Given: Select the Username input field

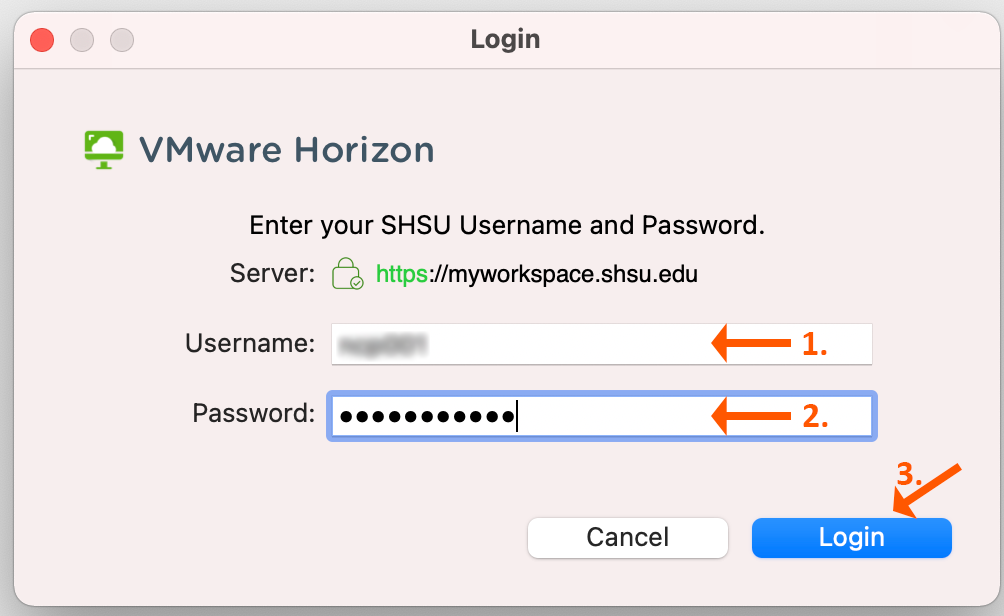Looking at the screenshot, I should tap(600, 343).
